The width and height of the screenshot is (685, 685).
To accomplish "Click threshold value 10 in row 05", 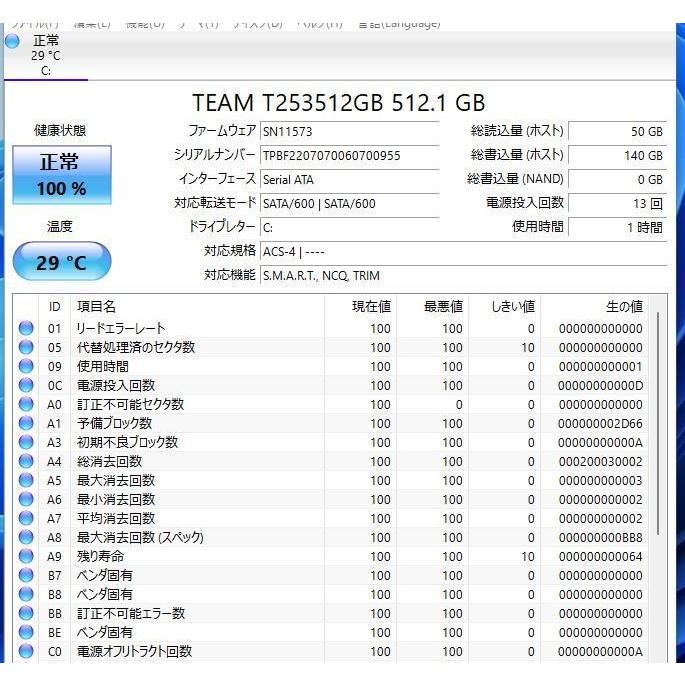I will click(528, 348).
